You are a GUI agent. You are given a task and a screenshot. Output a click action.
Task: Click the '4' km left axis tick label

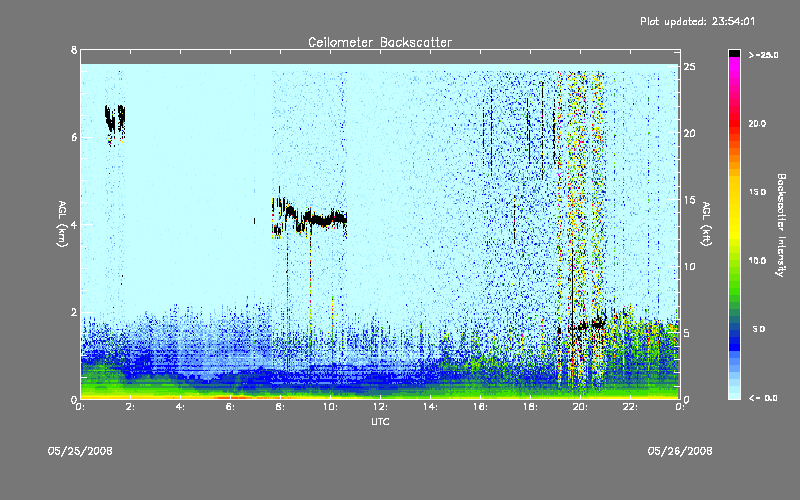[74, 224]
